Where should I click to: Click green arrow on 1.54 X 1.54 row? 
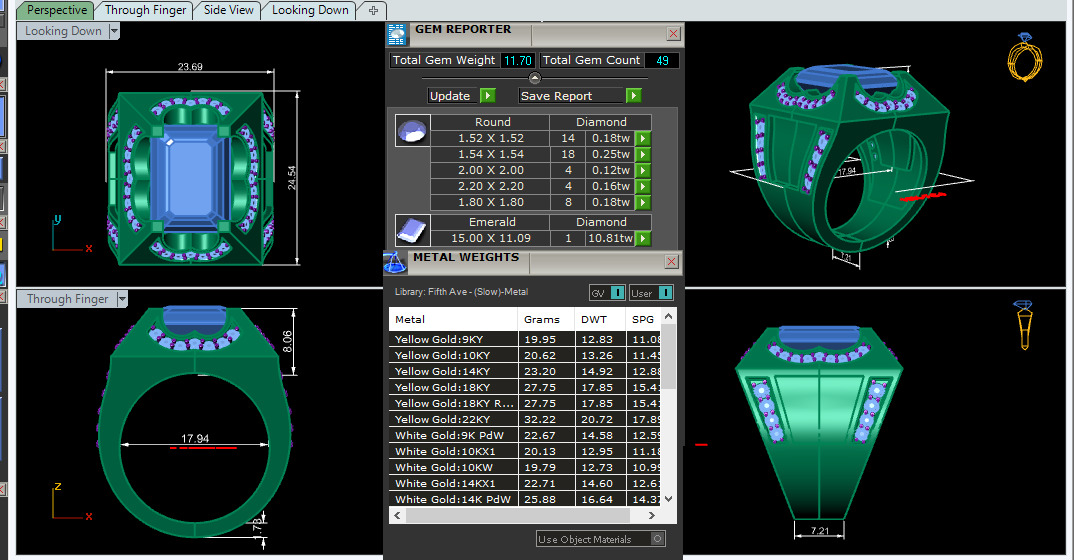tap(642, 154)
